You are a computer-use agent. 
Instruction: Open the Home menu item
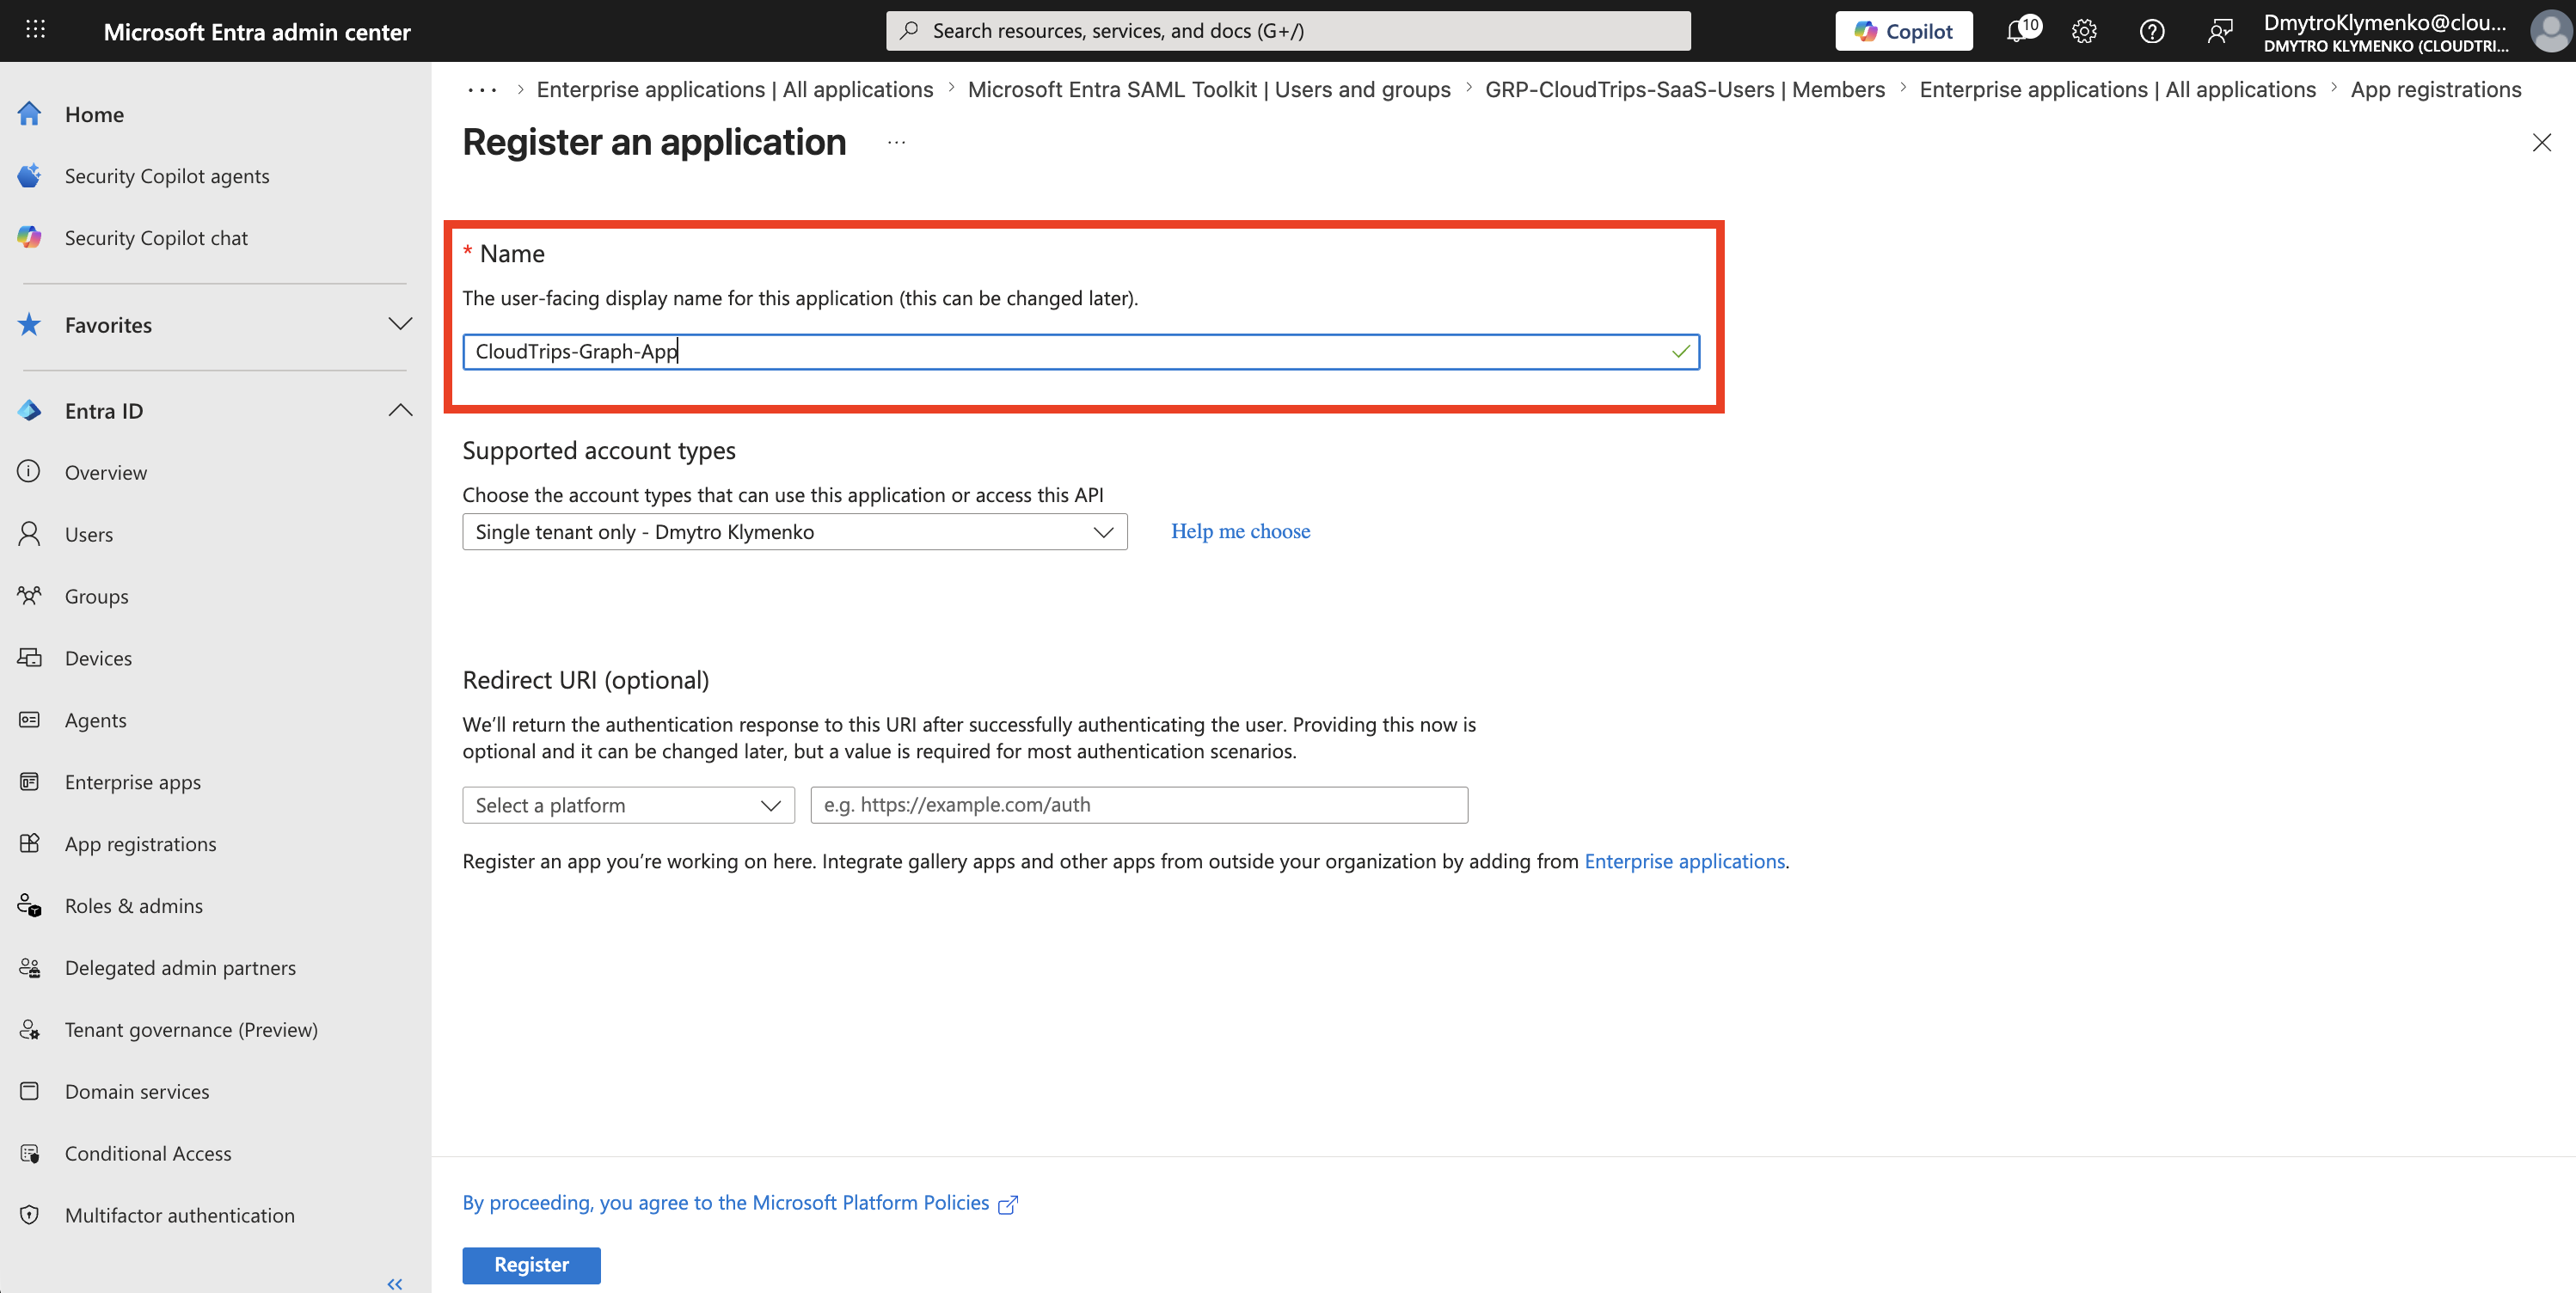tap(94, 114)
